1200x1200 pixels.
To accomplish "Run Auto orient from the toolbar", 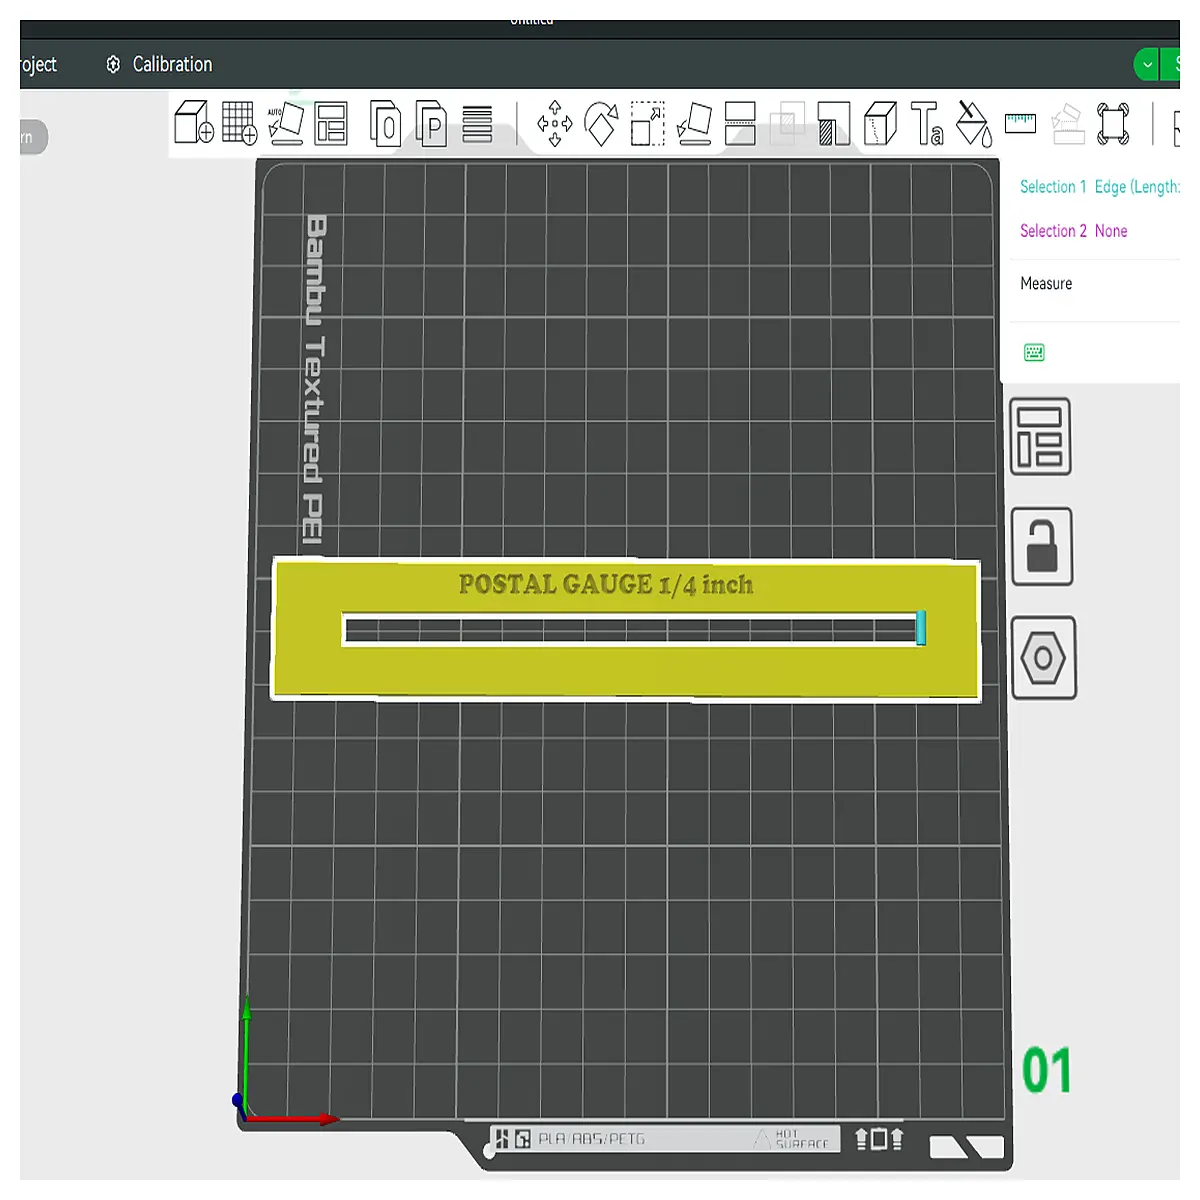I will click(x=286, y=123).
